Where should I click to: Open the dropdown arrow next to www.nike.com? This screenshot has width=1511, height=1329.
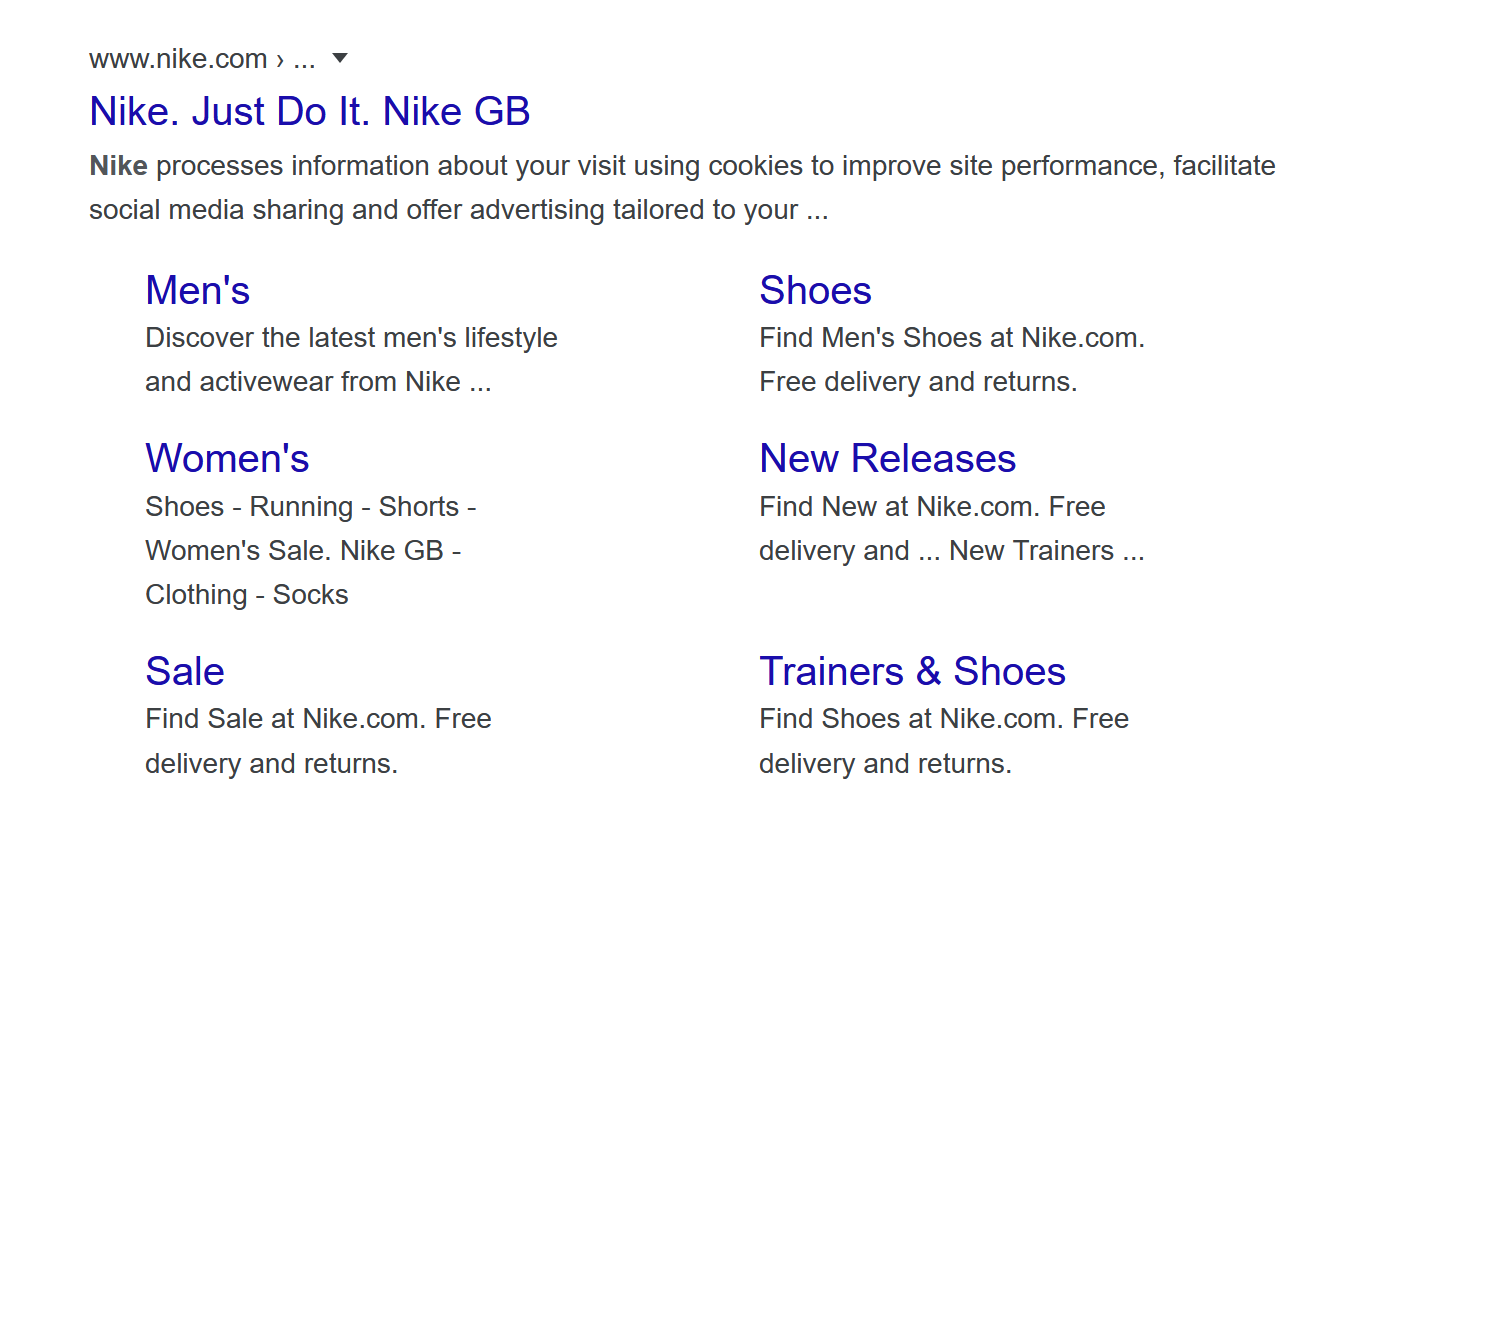tap(340, 58)
